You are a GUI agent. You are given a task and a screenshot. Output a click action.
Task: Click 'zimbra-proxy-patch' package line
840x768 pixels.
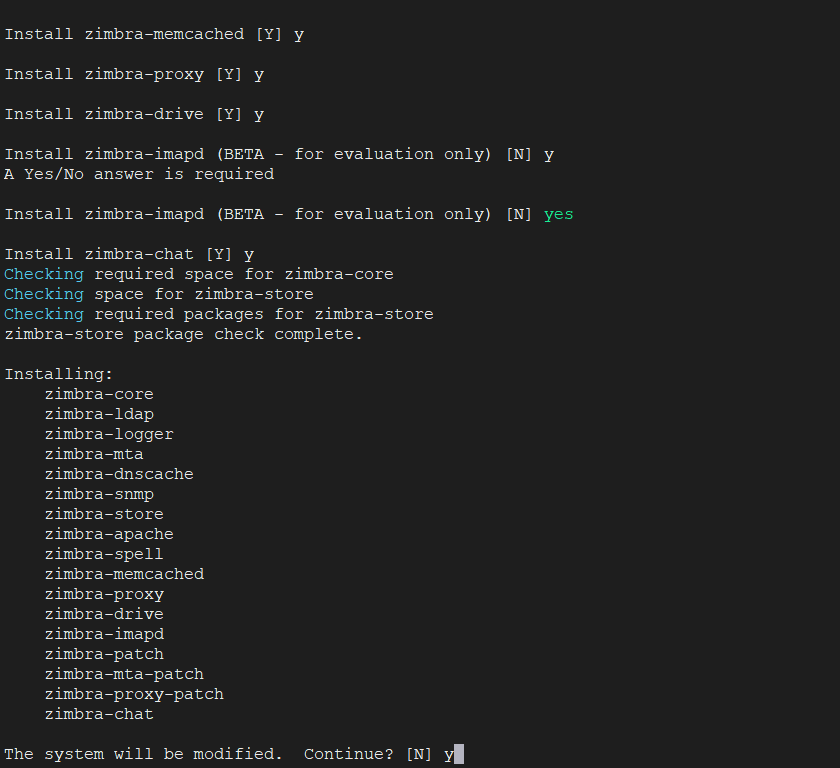point(134,694)
